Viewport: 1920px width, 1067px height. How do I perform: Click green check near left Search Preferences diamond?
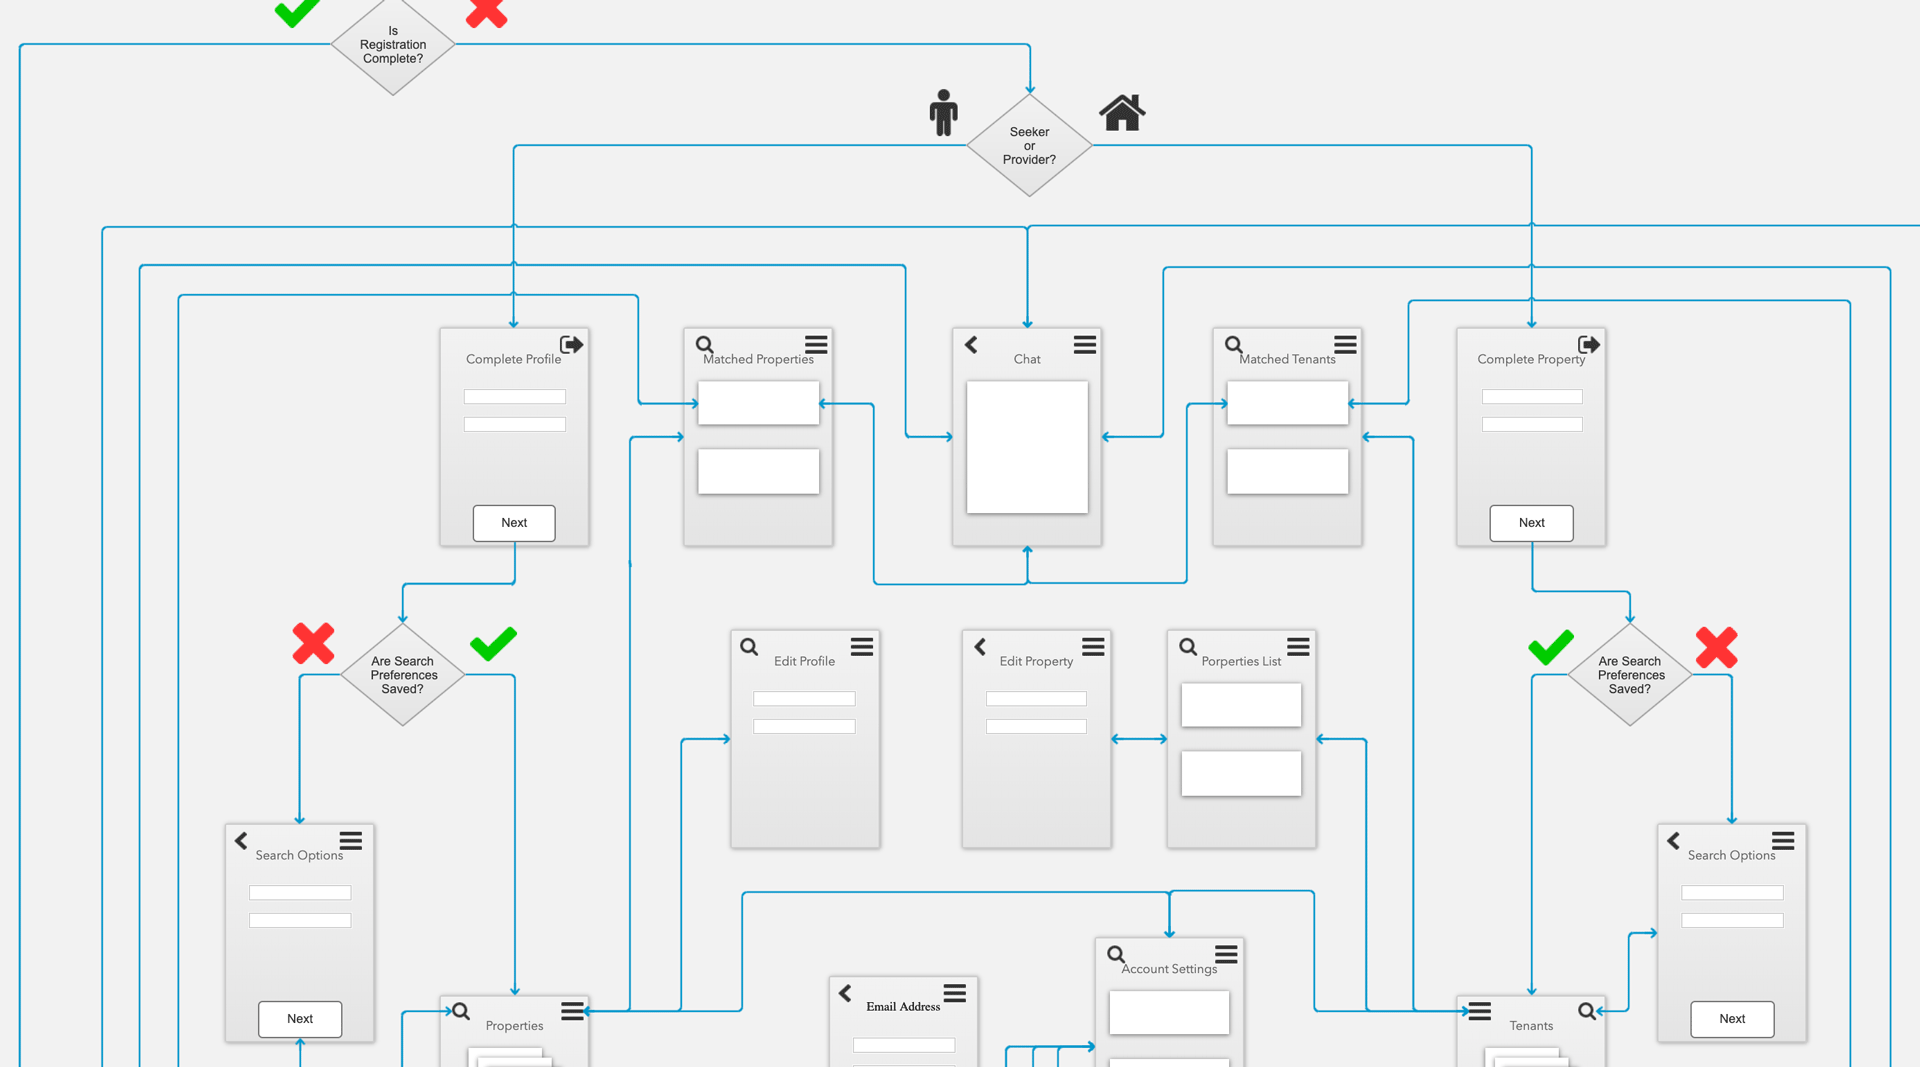[494, 643]
